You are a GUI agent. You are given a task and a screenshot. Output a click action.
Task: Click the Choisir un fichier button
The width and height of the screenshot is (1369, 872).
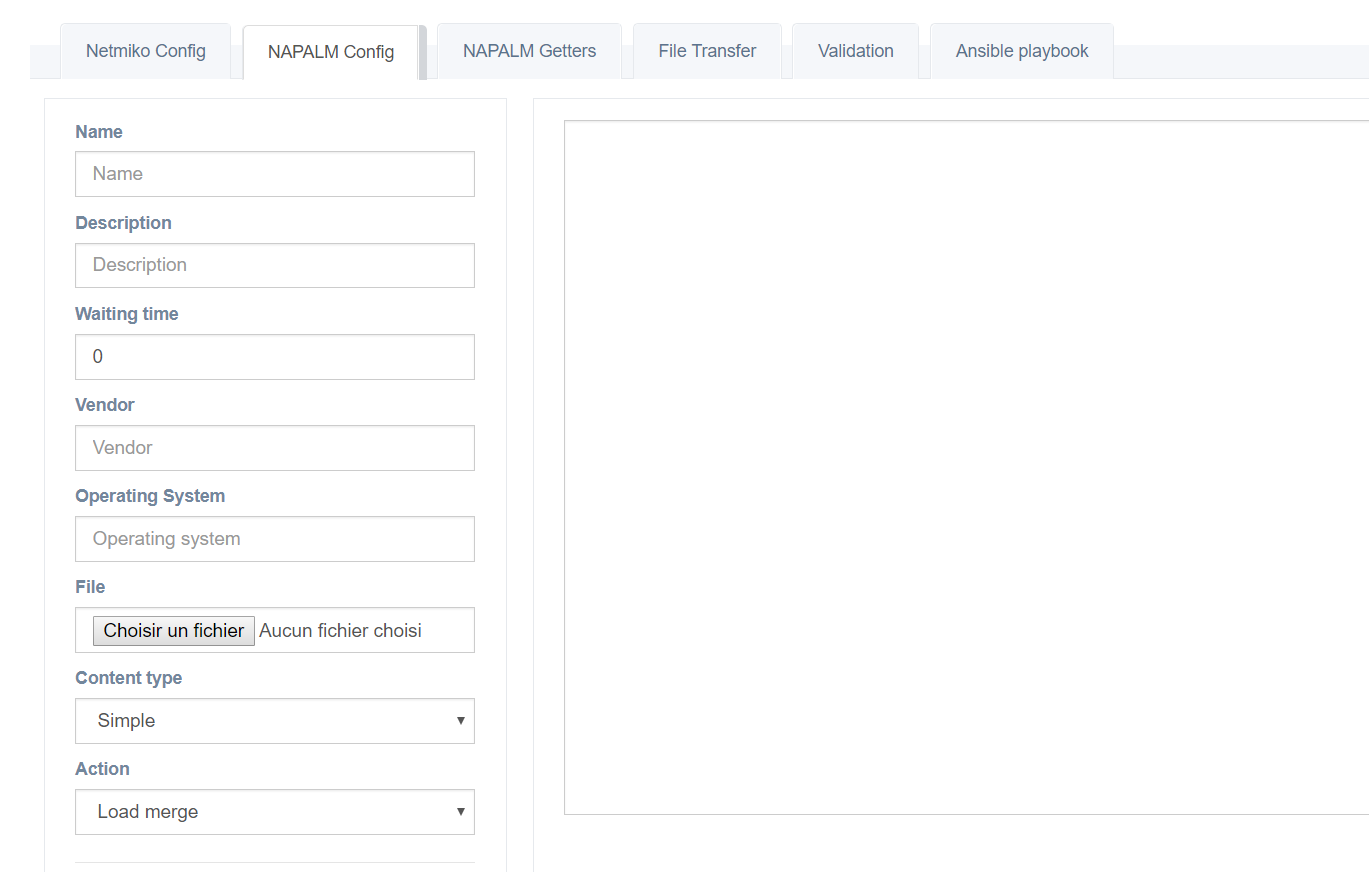click(174, 631)
